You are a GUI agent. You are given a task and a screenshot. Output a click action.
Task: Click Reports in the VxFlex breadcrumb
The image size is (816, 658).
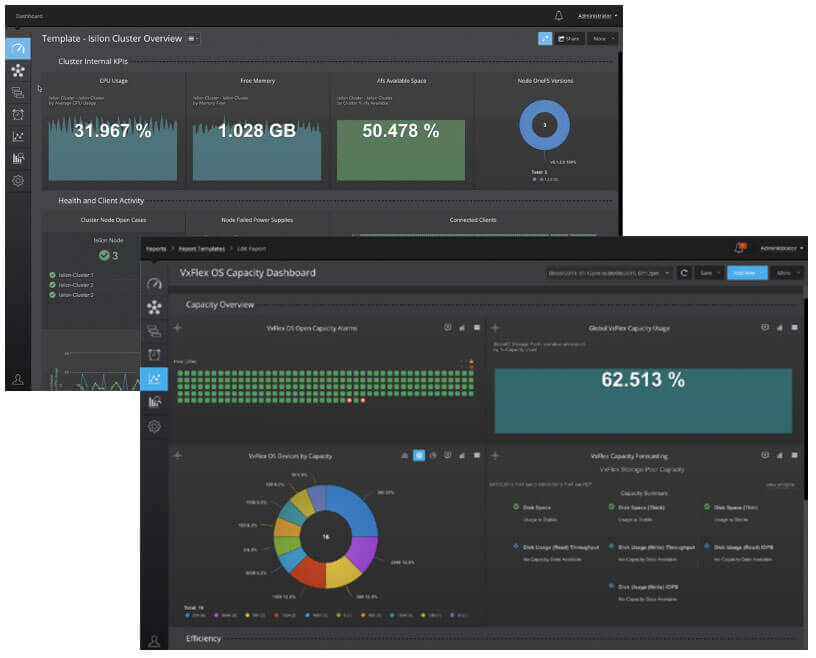(156, 249)
